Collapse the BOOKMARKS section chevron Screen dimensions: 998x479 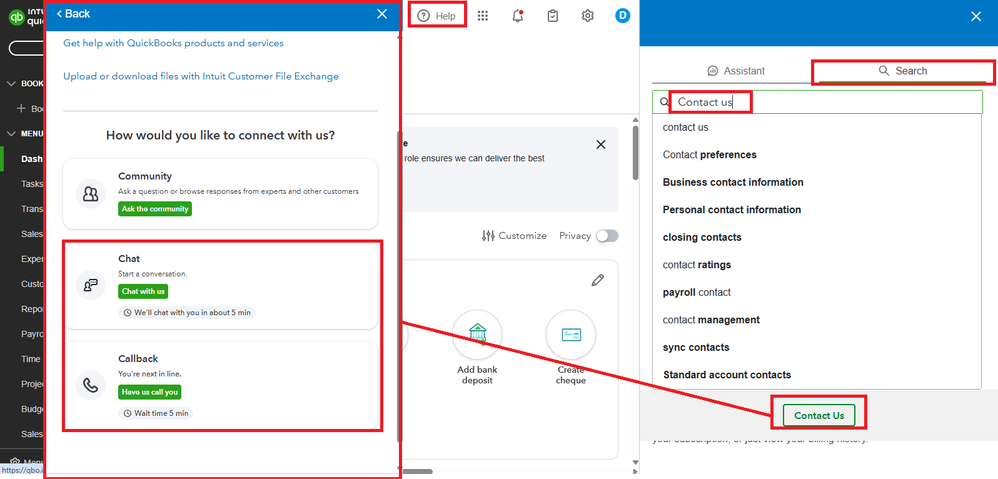click(x=11, y=83)
